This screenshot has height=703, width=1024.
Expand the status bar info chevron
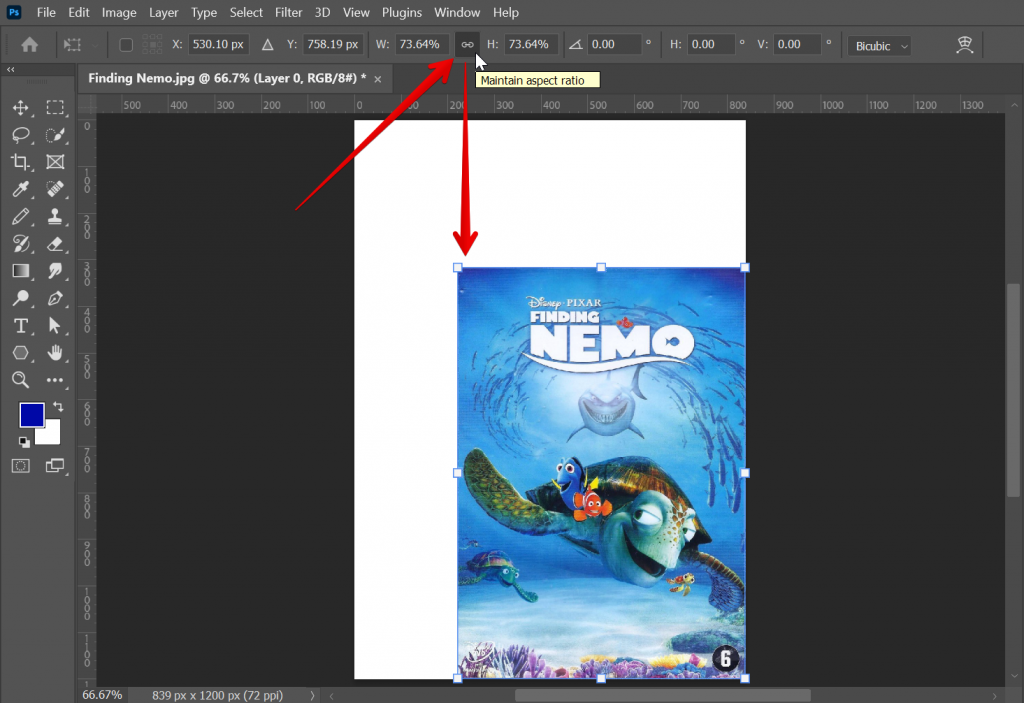312,694
